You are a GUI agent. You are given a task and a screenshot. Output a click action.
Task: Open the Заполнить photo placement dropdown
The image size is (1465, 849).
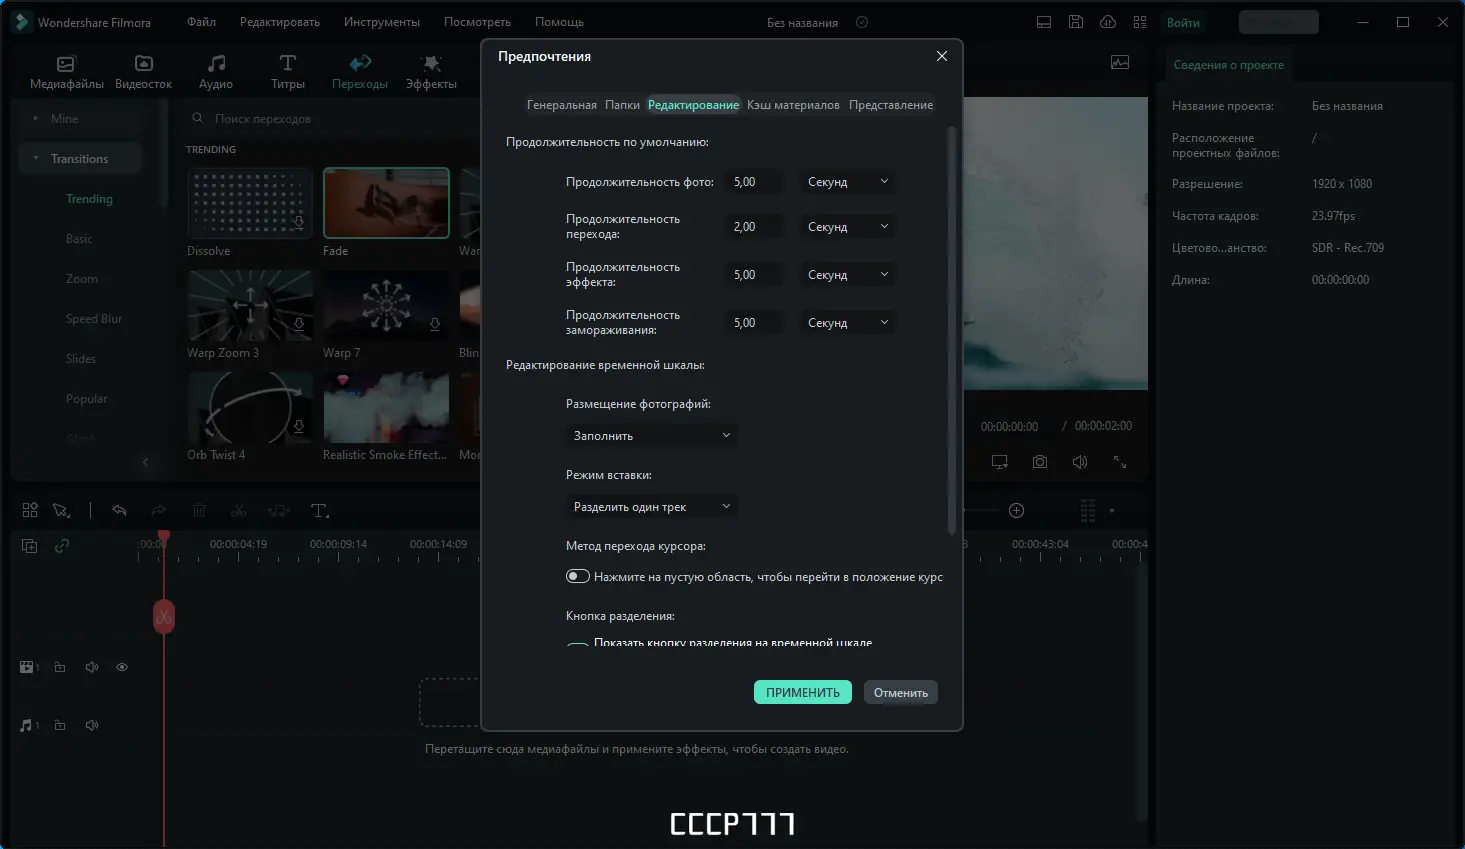pos(652,436)
